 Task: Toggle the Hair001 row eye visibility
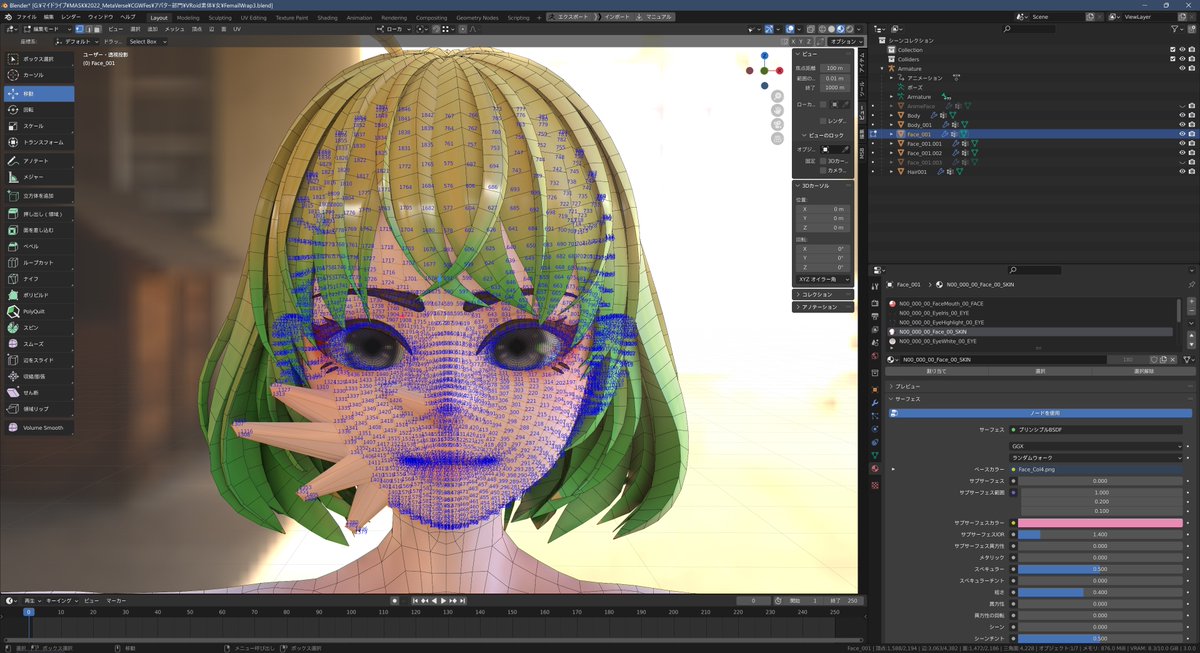(x=1181, y=172)
